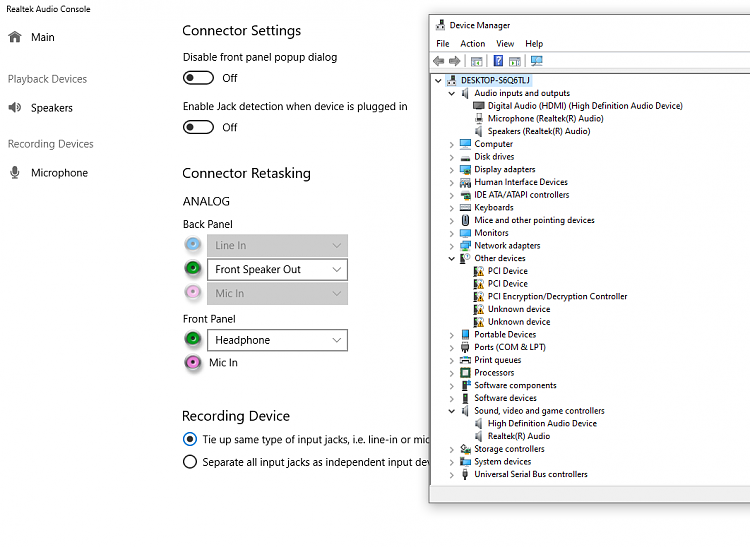The height and width of the screenshot is (547, 750).
Task: Collapse Other devices category
Action: point(452,258)
